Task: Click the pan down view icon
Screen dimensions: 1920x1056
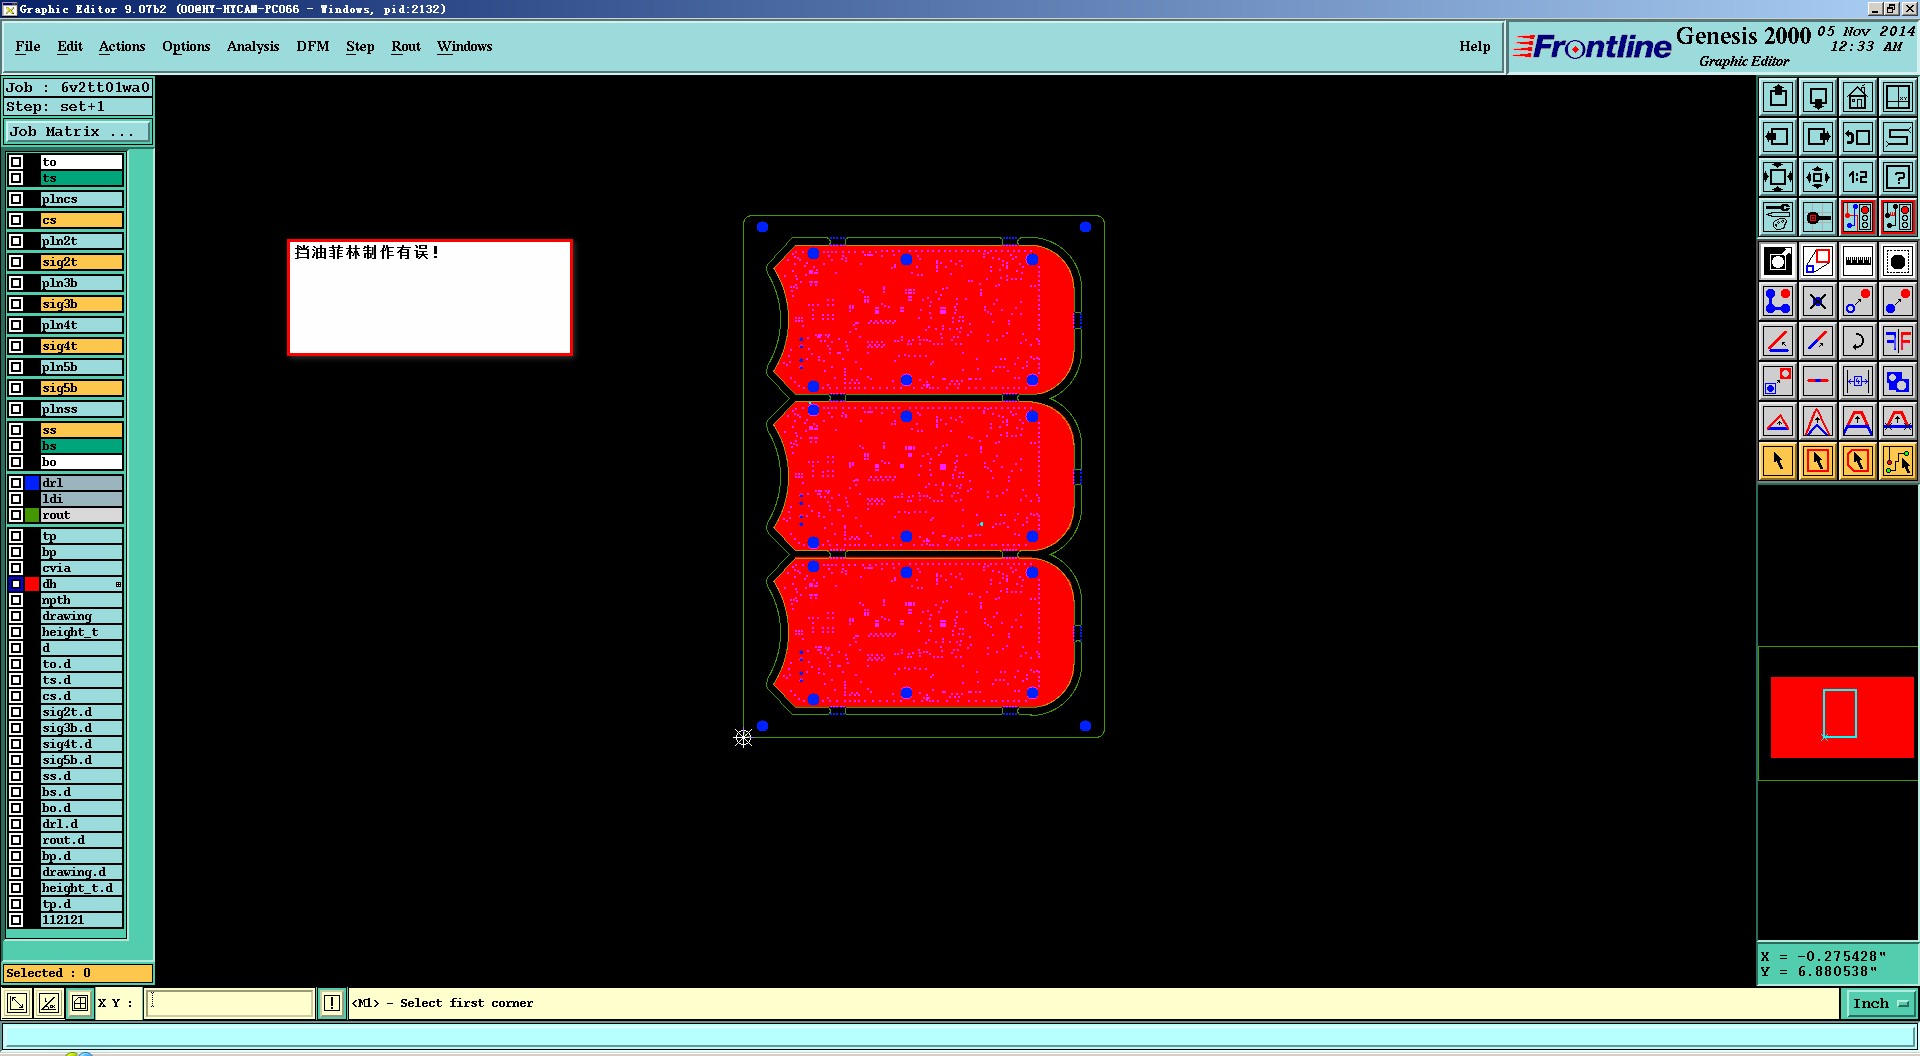Action: [x=1818, y=97]
